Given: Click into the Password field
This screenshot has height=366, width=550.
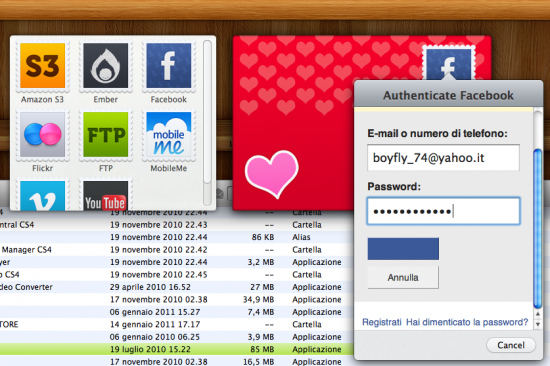Looking at the screenshot, I should click(x=443, y=211).
